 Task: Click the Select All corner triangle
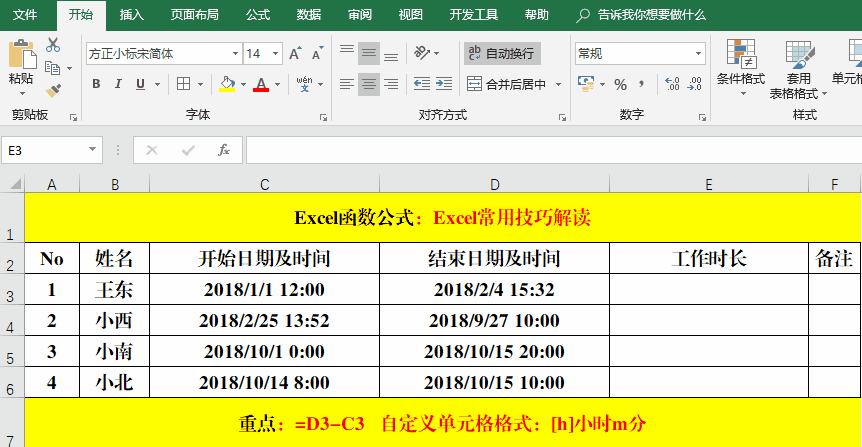[15, 184]
